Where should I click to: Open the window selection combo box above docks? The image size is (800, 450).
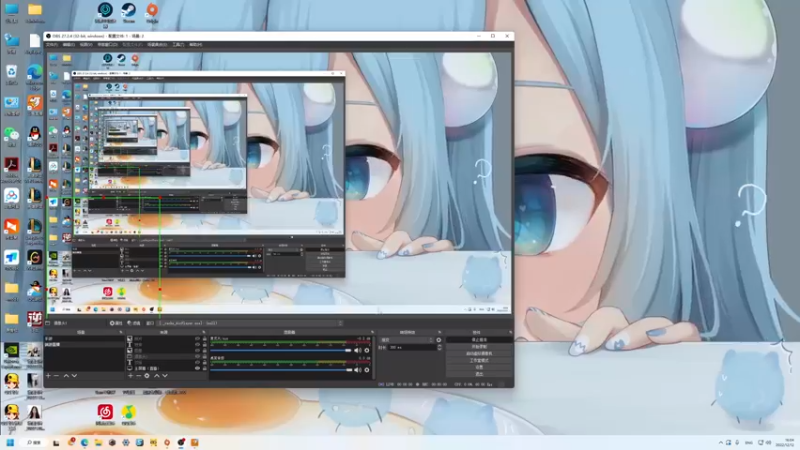click(x=250, y=323)
